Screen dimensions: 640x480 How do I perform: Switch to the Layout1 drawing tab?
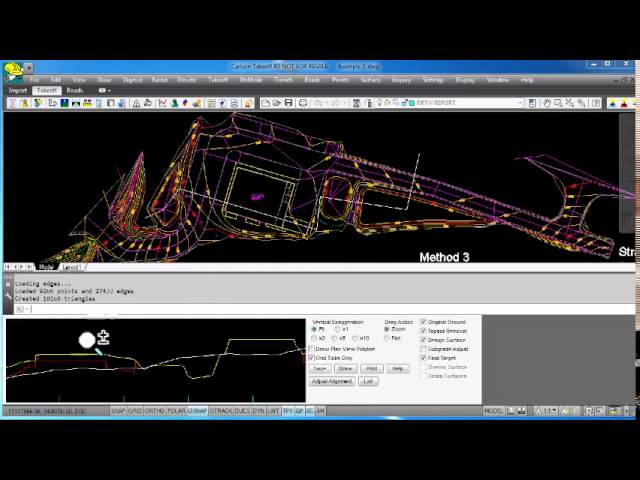pyautogui.click(x=72, y=267)
